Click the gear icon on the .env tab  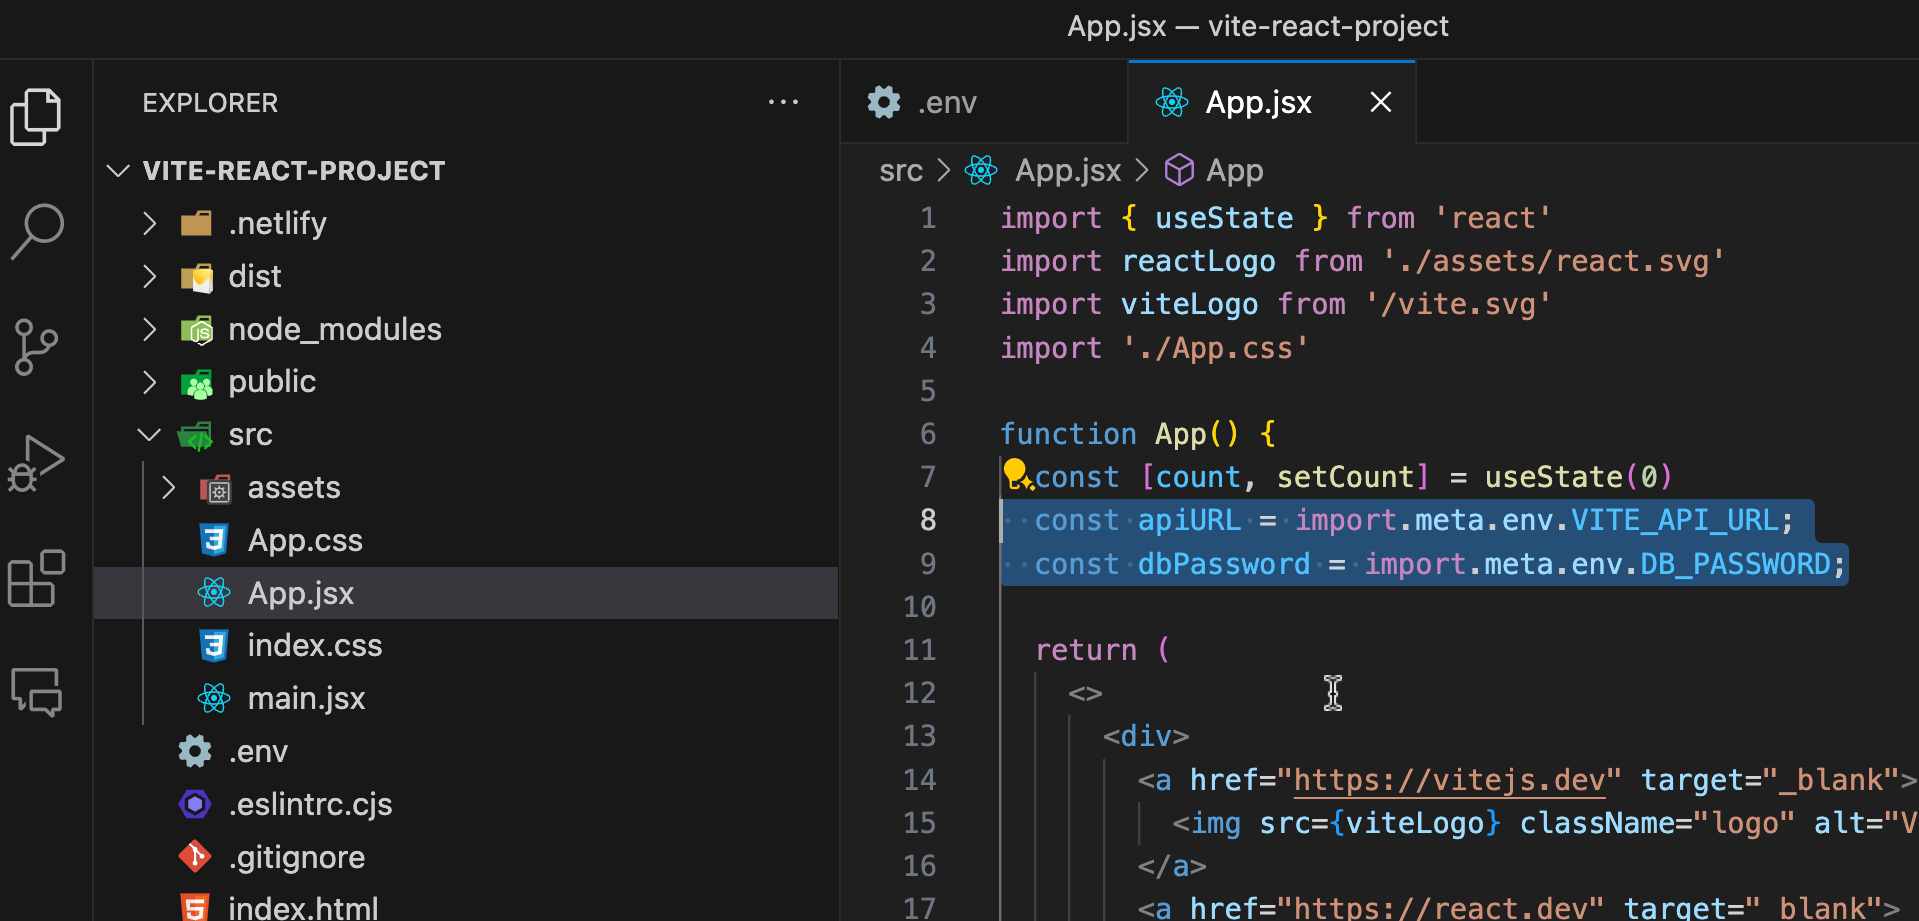coord(883,101)
